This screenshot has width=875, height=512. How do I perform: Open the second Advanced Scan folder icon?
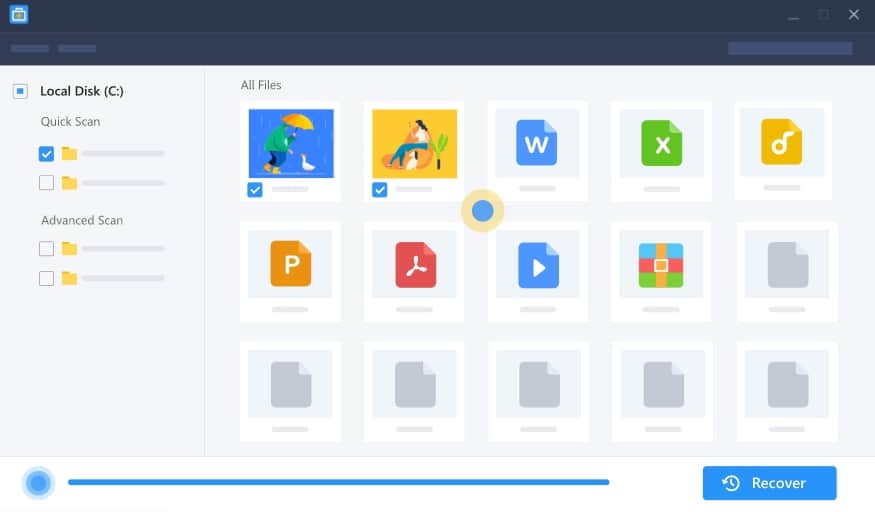tap(69, 278)
